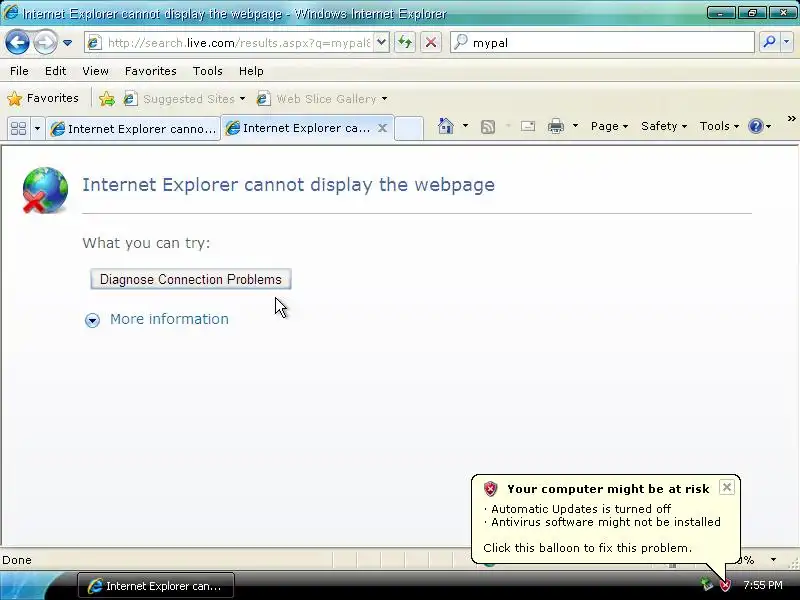Select the active Internet Explorer ca... tab
Screen dimensions: 800x600
[299, 128]
